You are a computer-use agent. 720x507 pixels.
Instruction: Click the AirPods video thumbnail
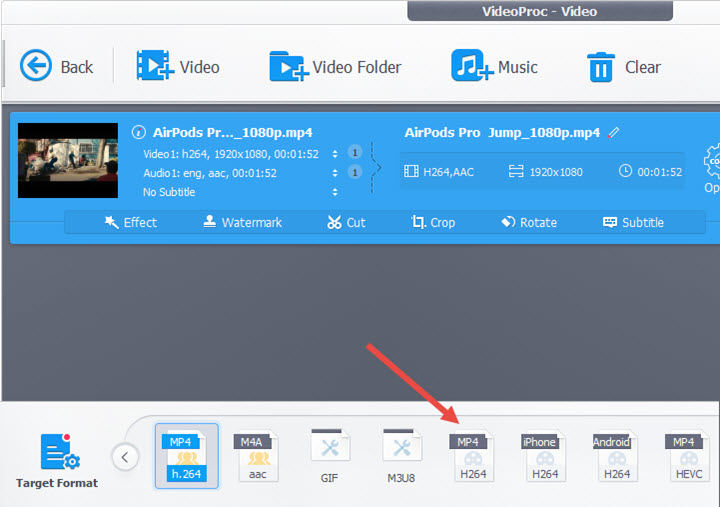pyautogui.click(x=68, y=160)
